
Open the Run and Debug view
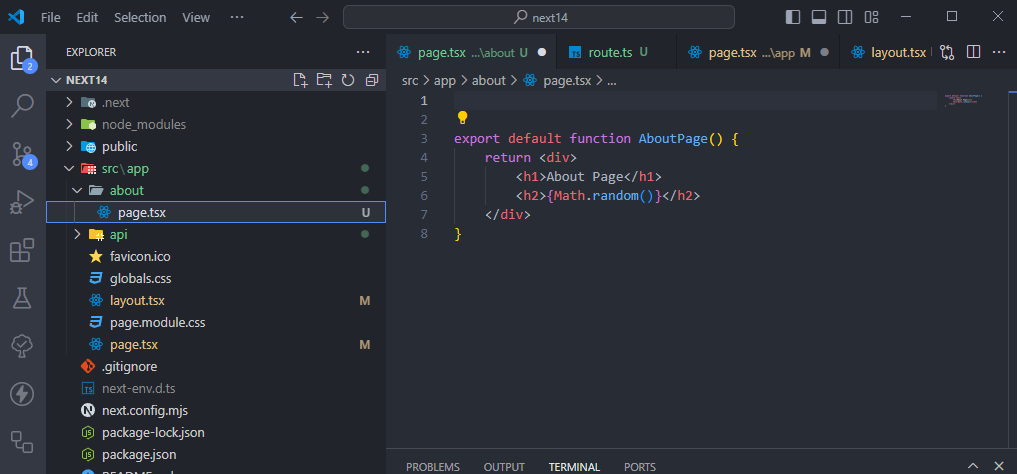(x=22, y=202)
